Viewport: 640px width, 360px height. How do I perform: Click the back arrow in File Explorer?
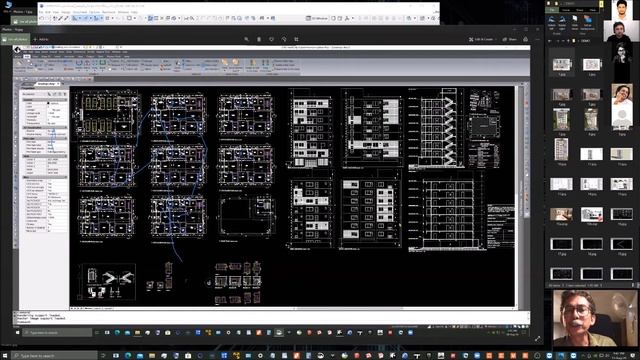click(x=549, y=41)
